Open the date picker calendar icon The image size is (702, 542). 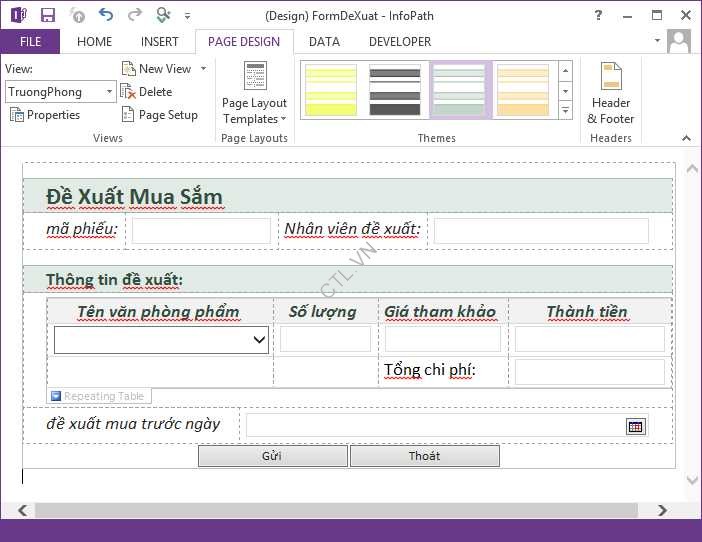click(x=635, y=427)
